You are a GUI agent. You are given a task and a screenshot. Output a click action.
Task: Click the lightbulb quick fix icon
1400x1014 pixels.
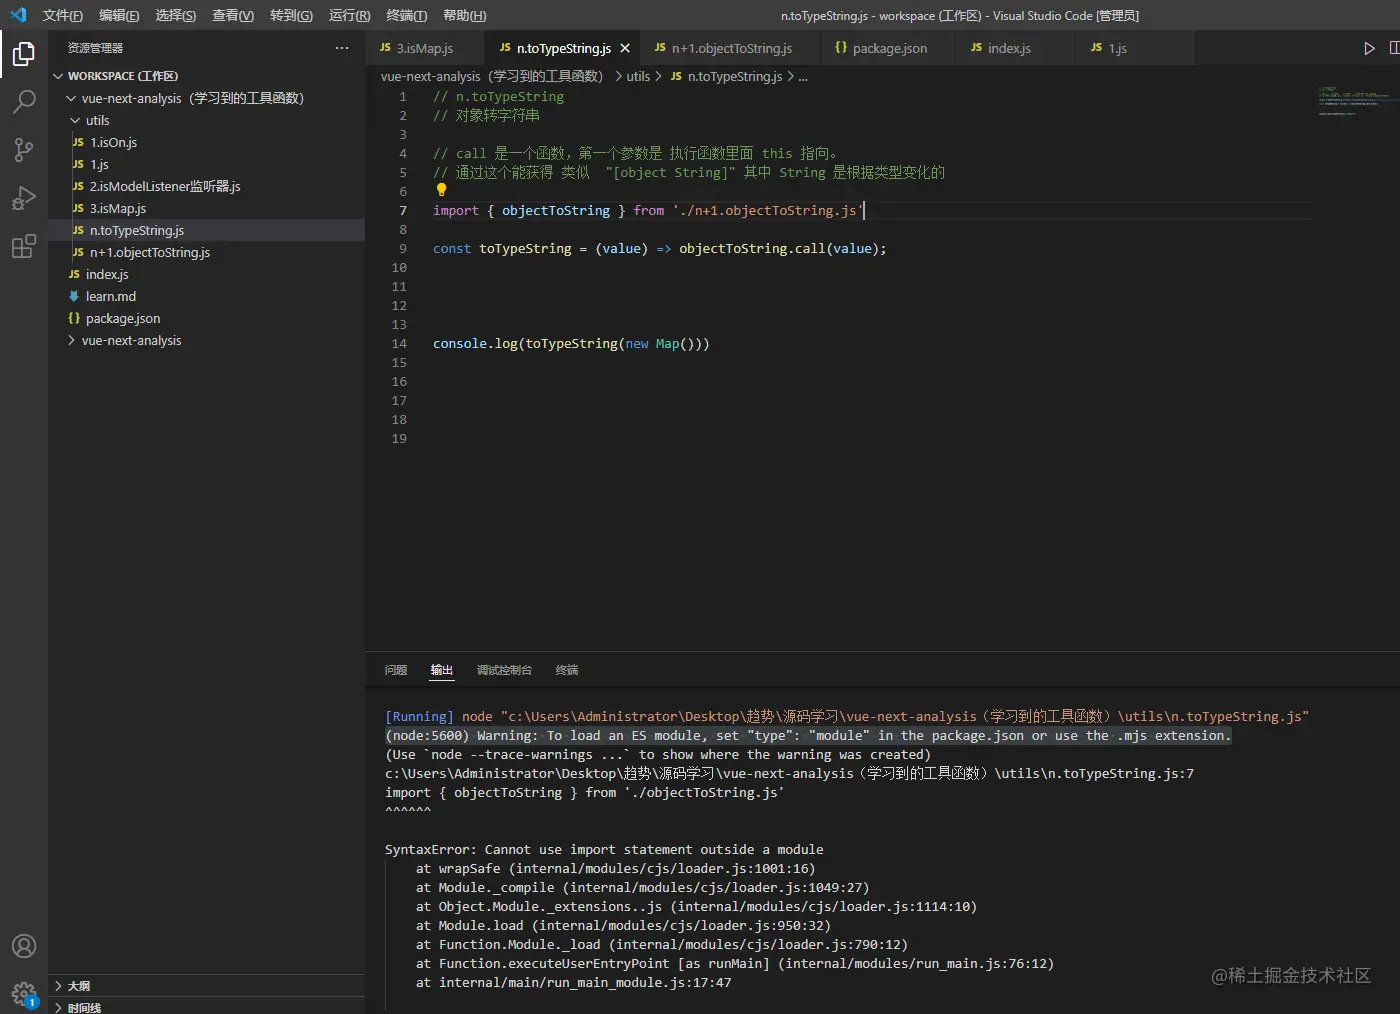tap(441, 189)
